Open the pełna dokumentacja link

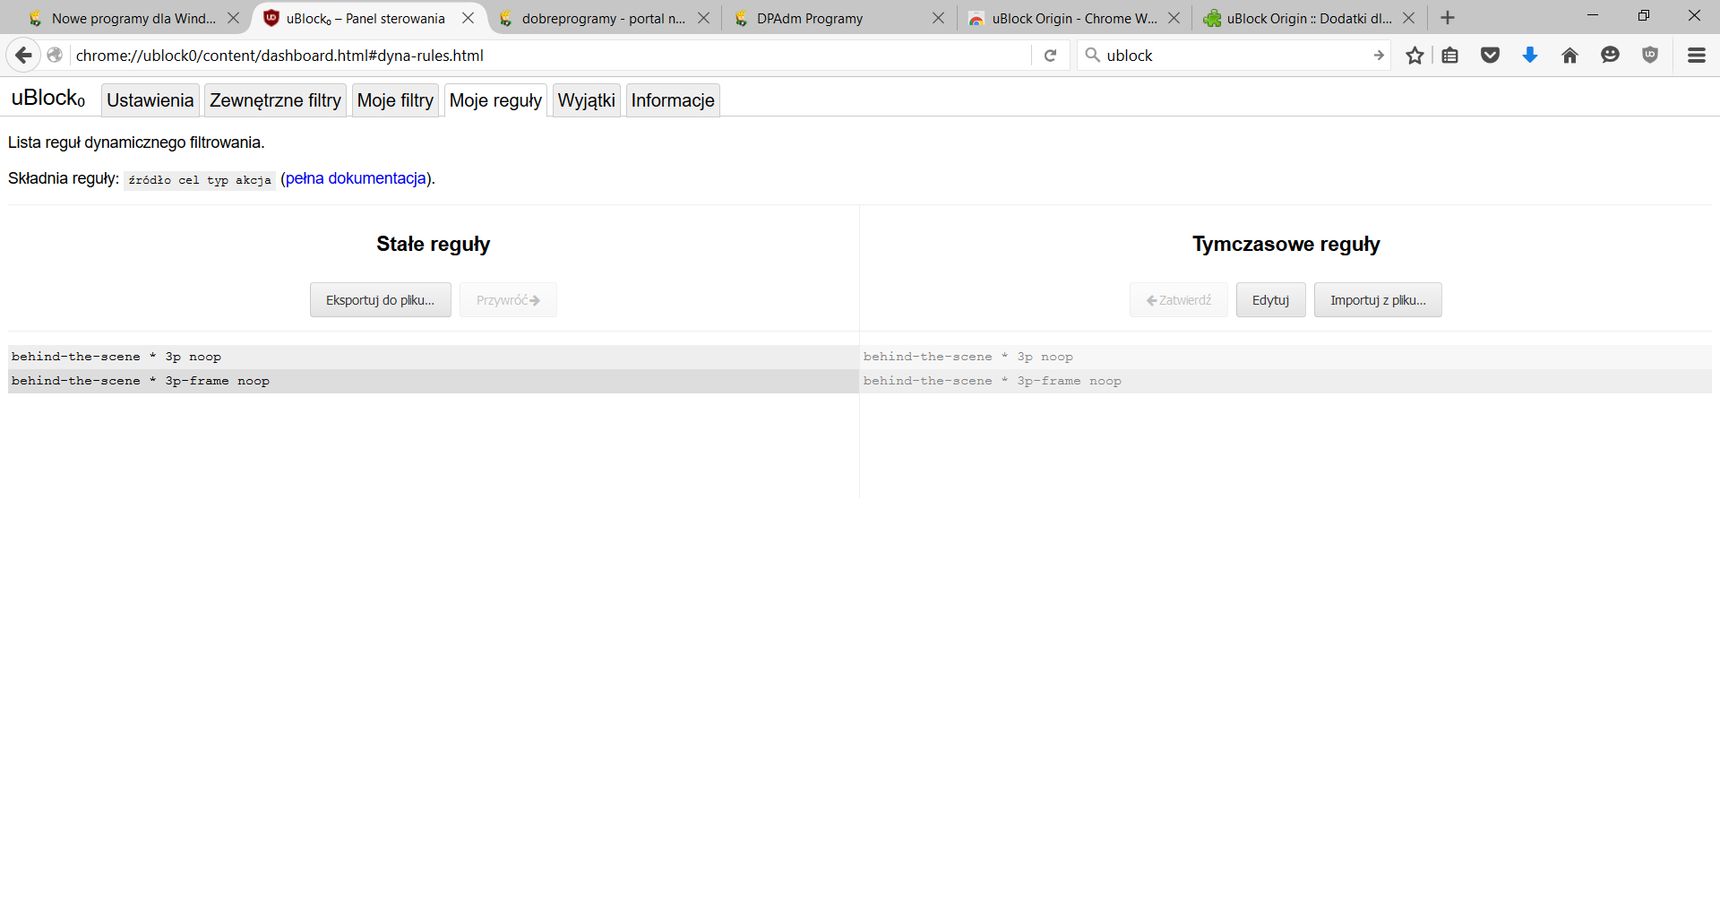[x=356, y=178]
